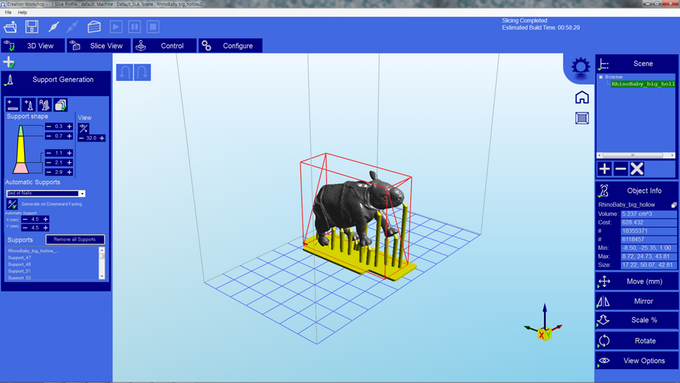Open the File menu
Screen dimensions: 680x383
pyautogui.click(x=8, y=13)
